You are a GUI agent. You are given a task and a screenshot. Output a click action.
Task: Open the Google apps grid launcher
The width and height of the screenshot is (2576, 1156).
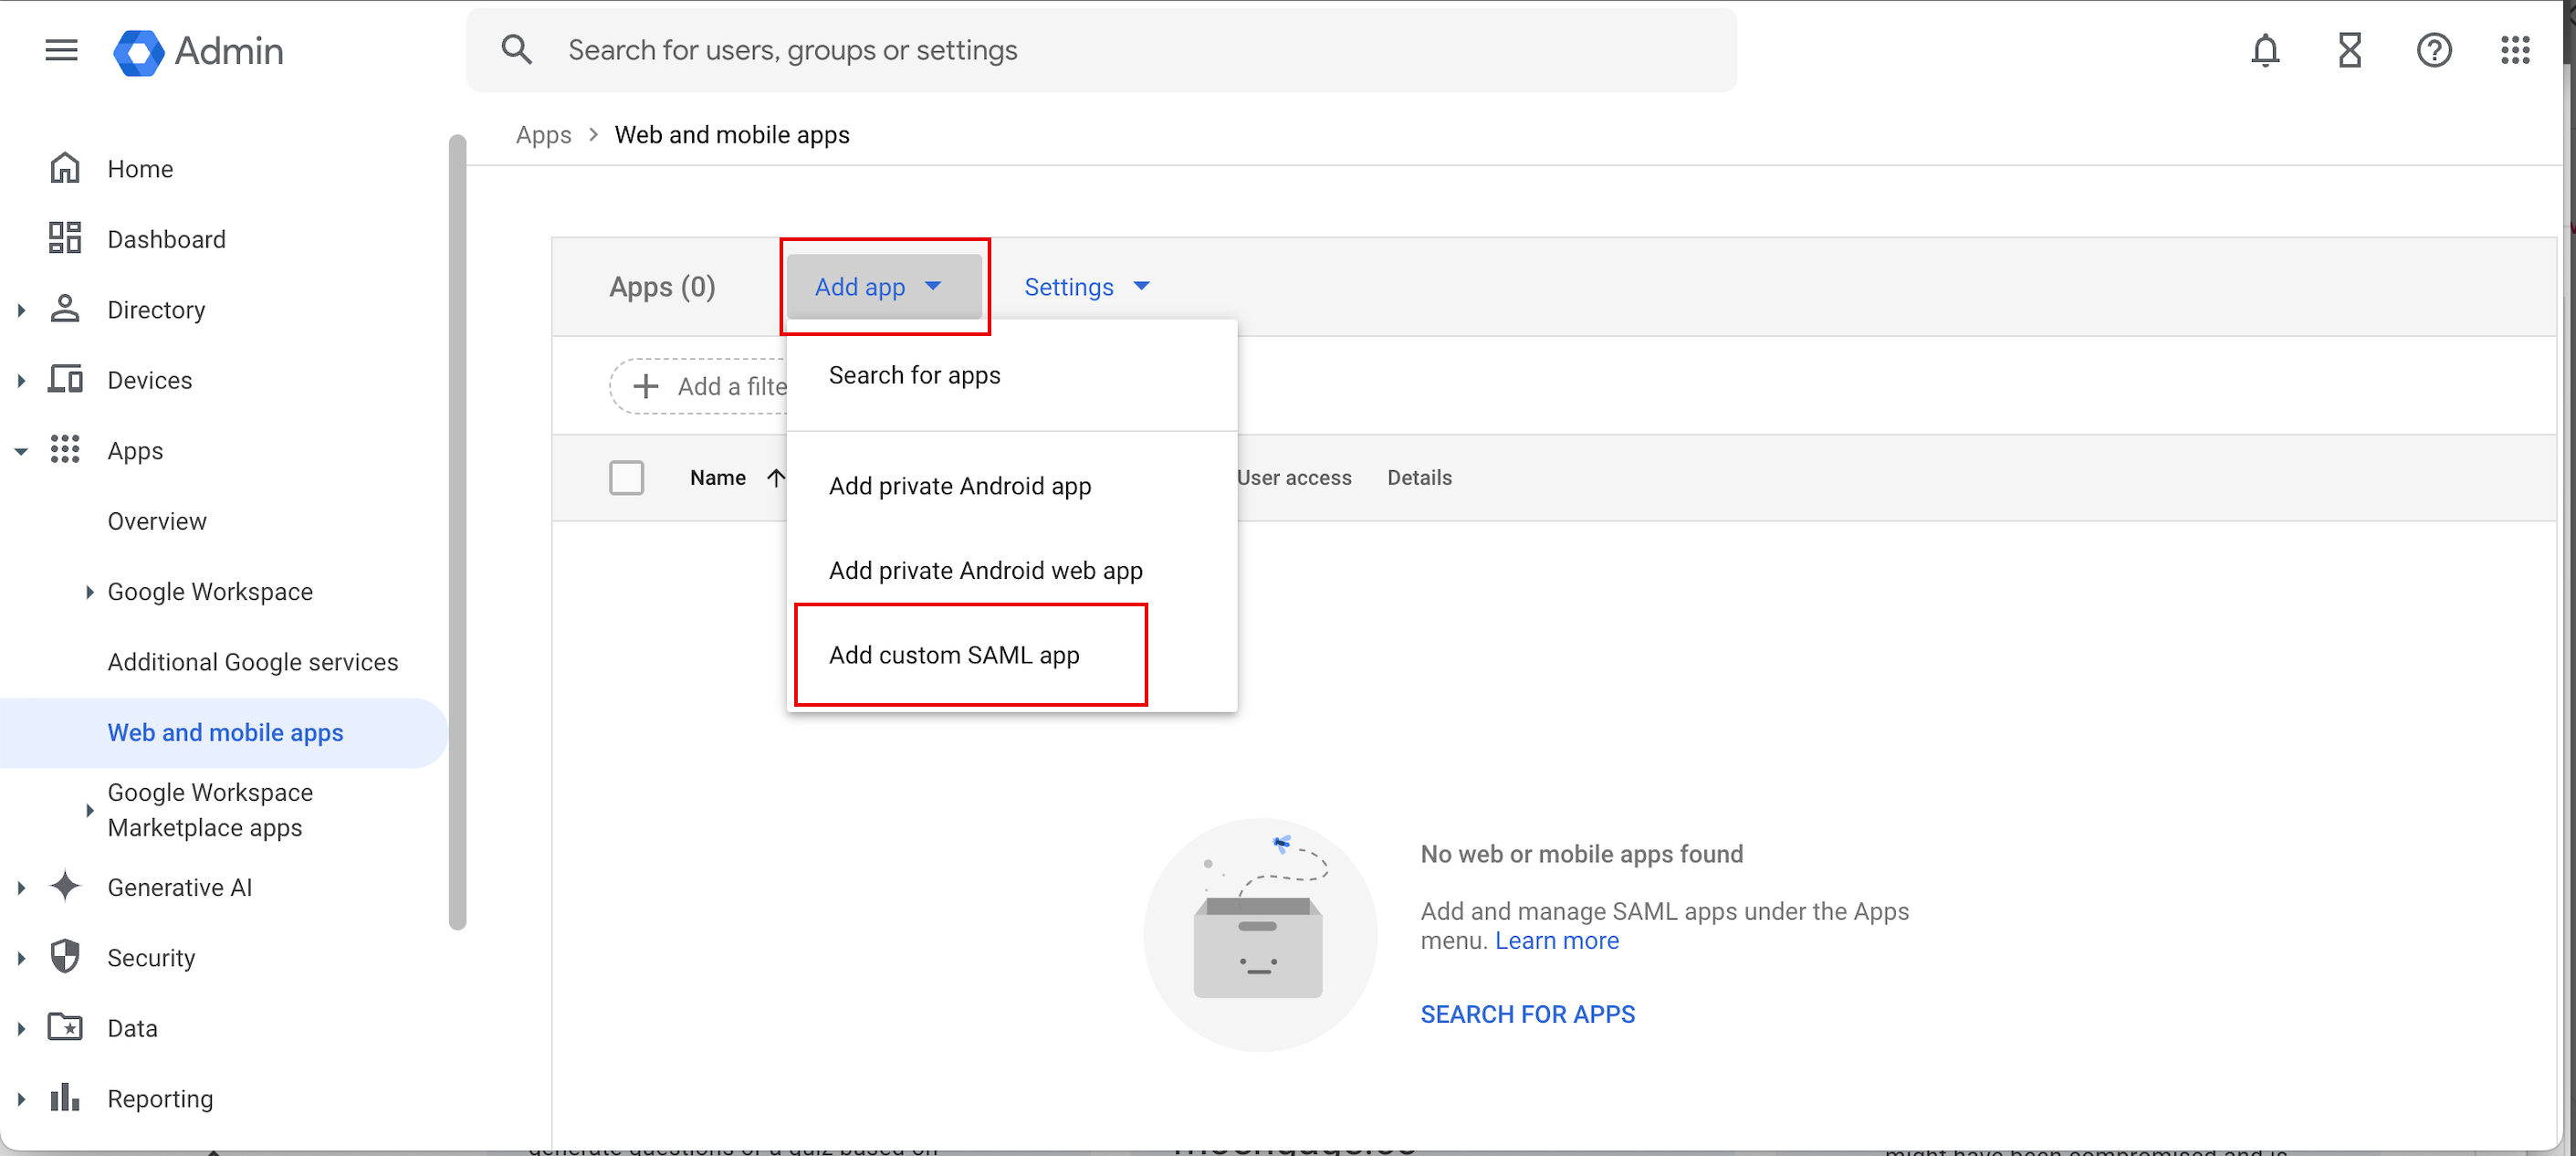pyautogui.click(x=2514, y=50)
